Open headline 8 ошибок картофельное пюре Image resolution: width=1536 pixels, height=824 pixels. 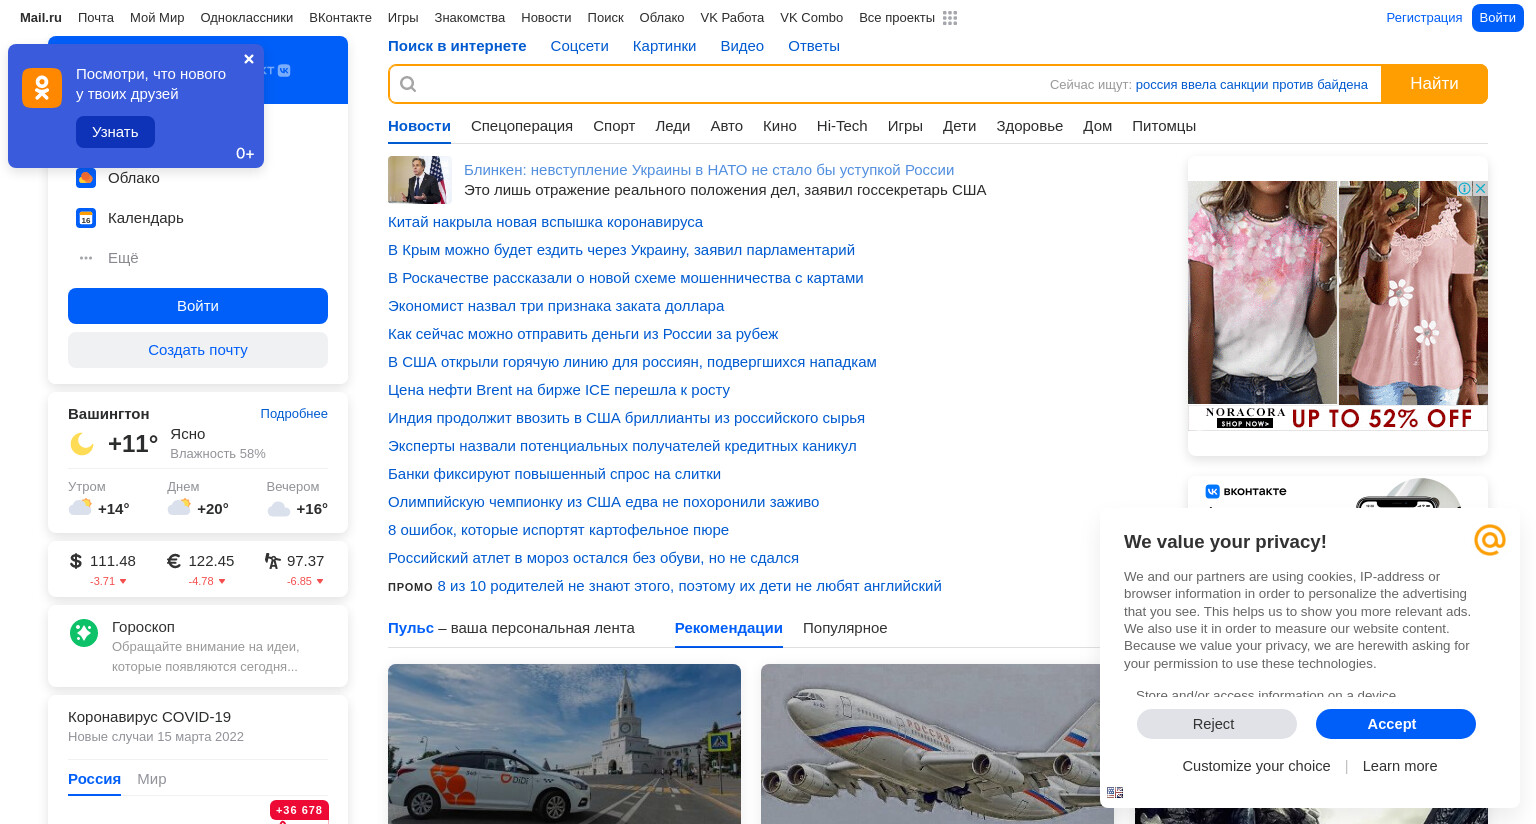558,530
